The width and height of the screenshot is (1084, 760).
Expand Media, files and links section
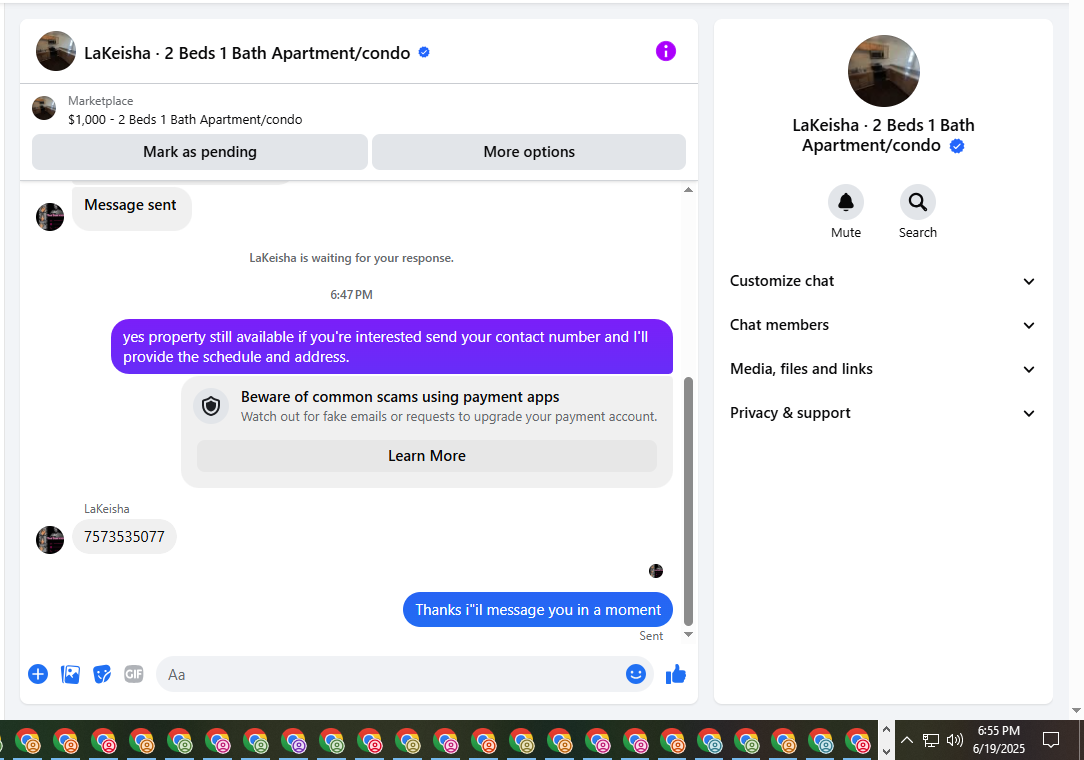[x=883, y=369]
